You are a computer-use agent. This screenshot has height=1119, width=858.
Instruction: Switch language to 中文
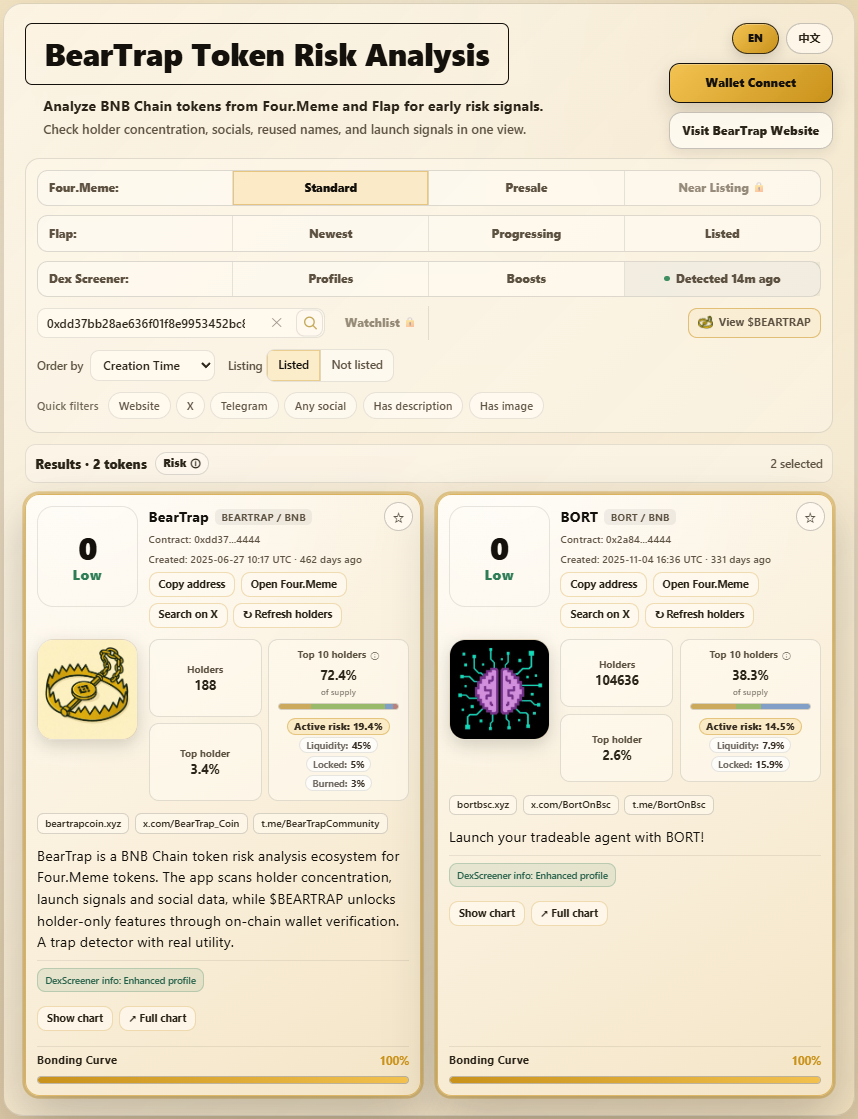pos(809,39)
